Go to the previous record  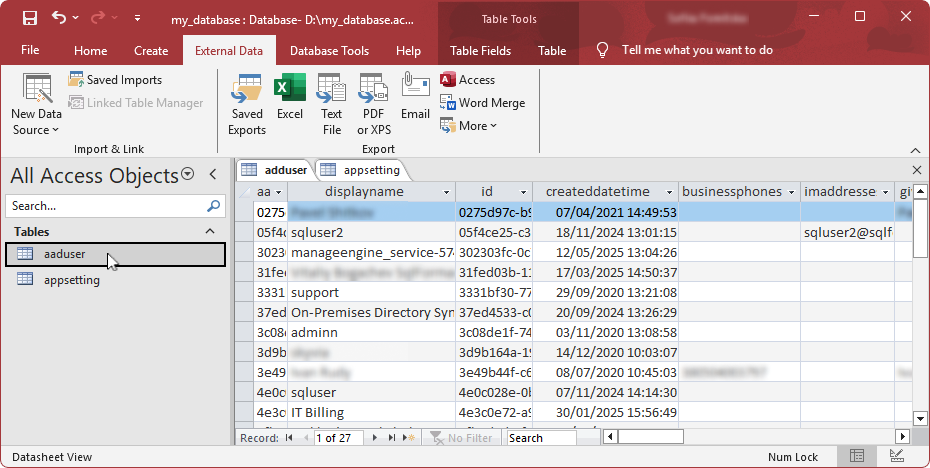(x=306, y=438)
